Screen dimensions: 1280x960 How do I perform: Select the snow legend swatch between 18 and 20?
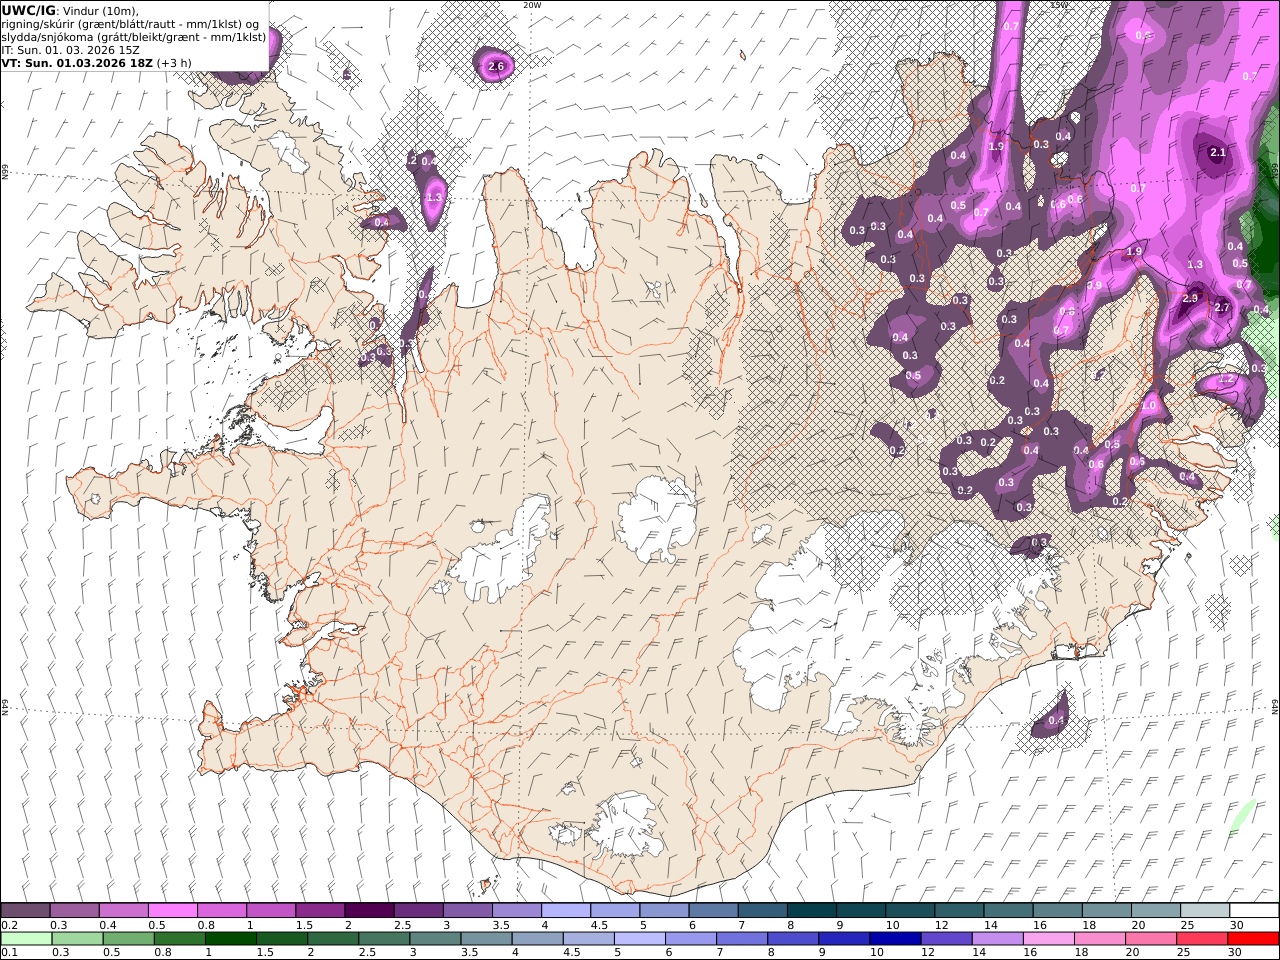(1106, 910)
